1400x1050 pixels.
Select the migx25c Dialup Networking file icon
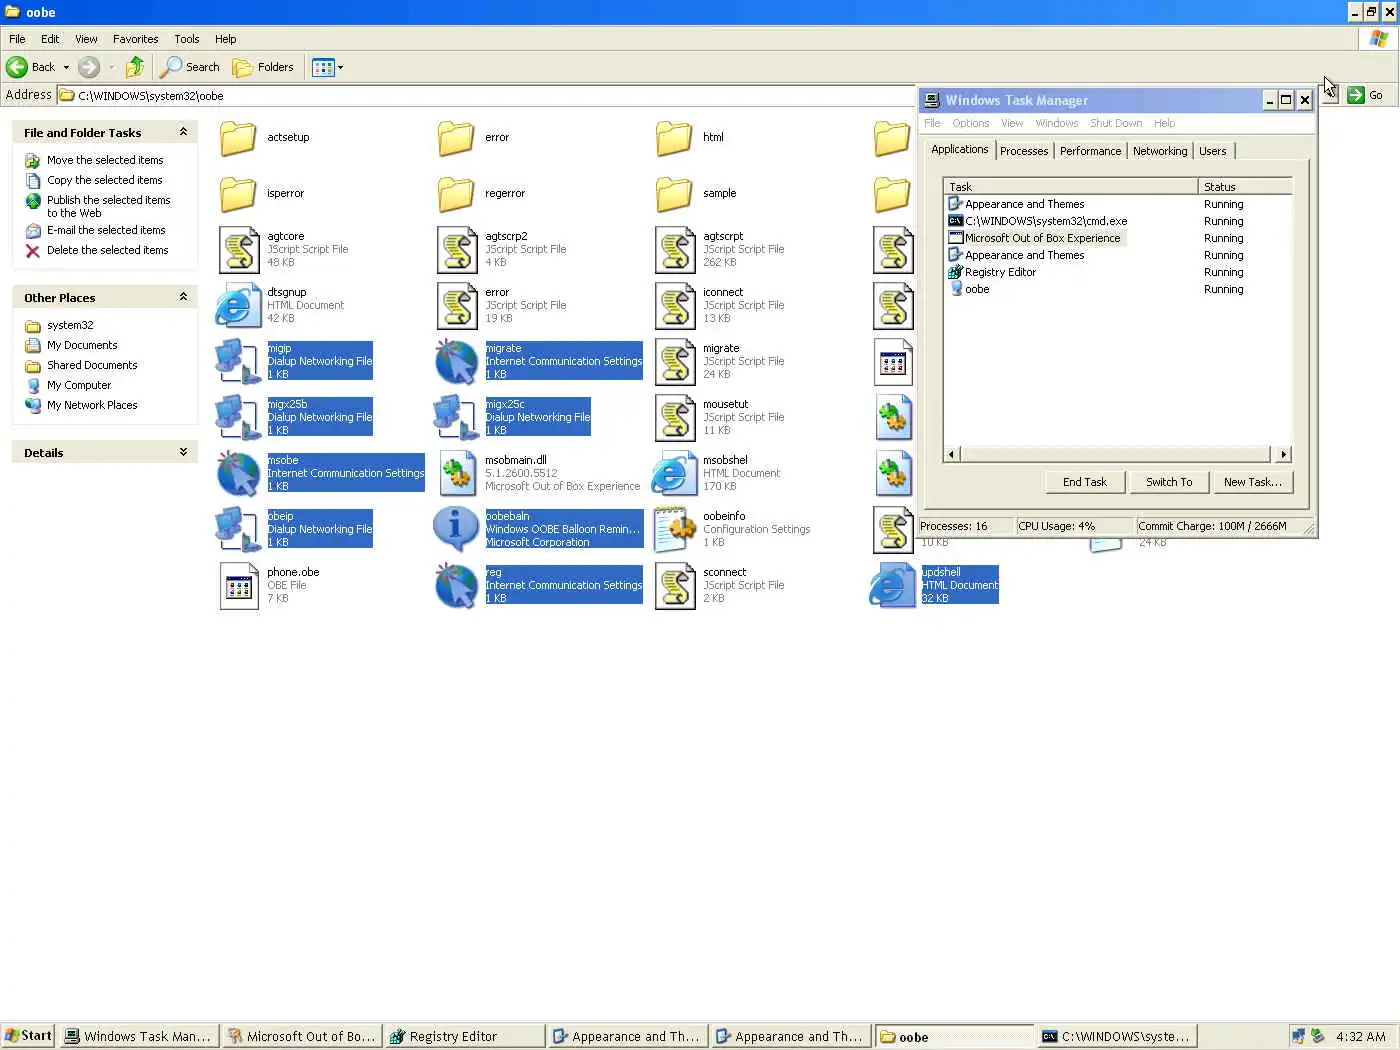456,417
